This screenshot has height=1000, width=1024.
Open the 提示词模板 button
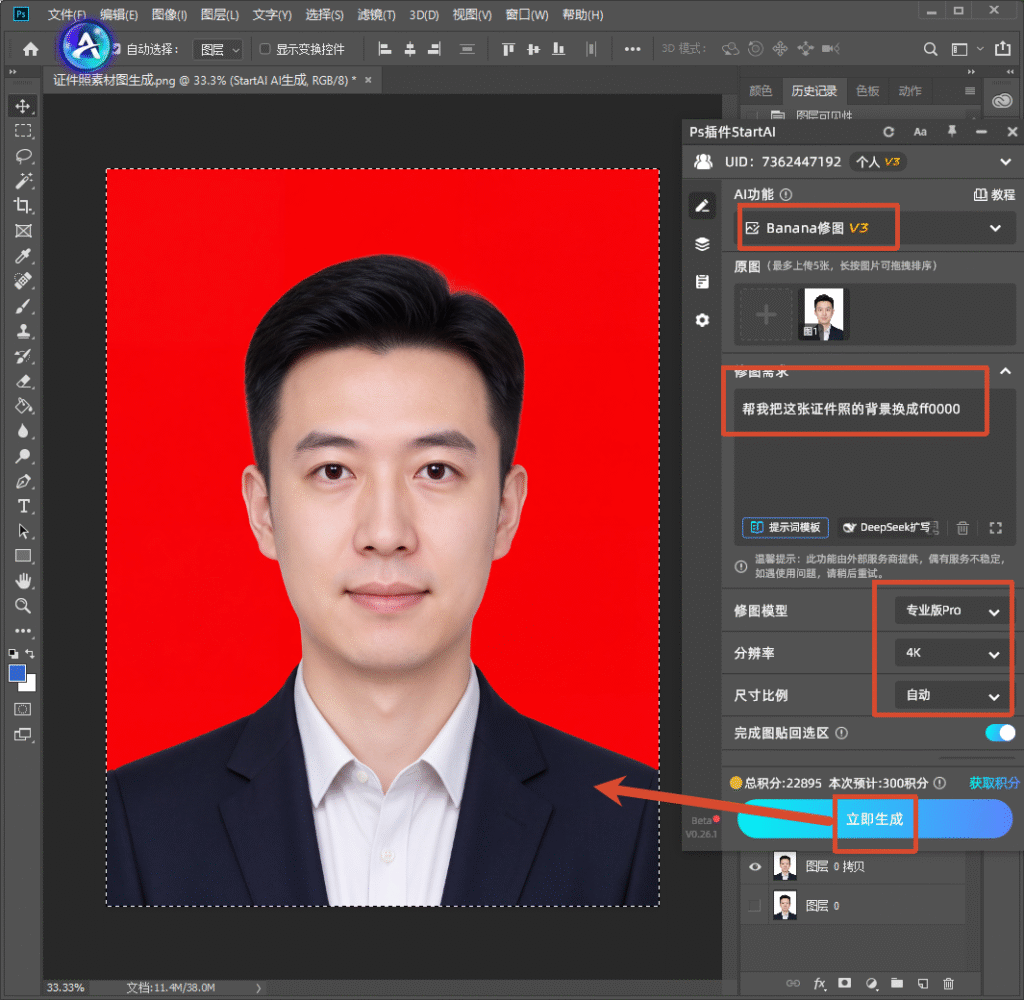(x=785, y=528)
